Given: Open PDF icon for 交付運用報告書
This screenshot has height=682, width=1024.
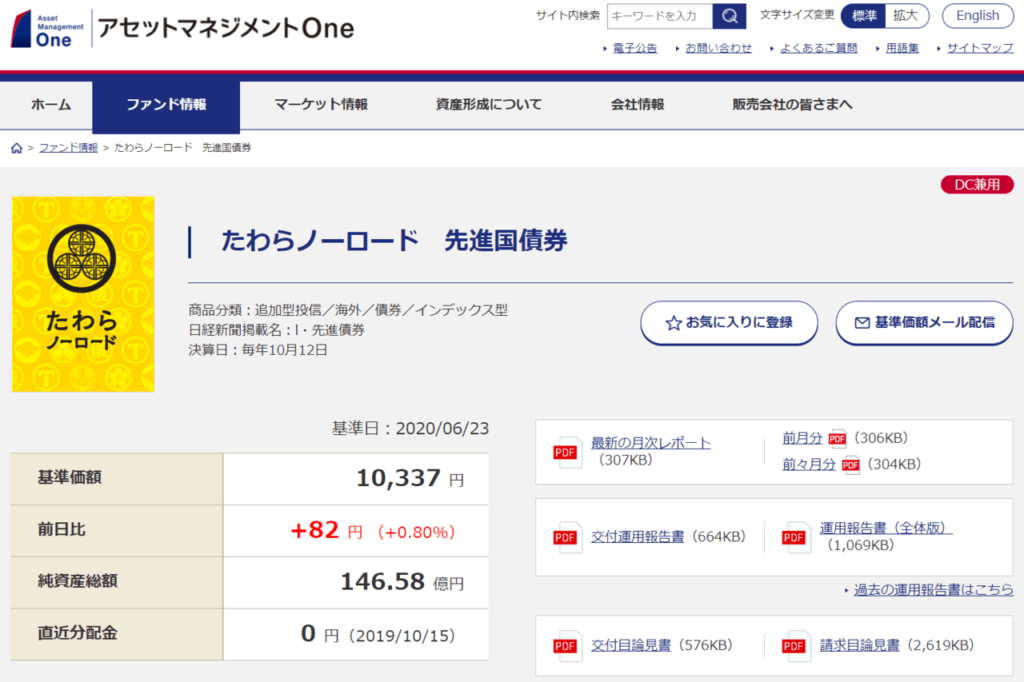Looking at the screenshot, I should (568, 537).
